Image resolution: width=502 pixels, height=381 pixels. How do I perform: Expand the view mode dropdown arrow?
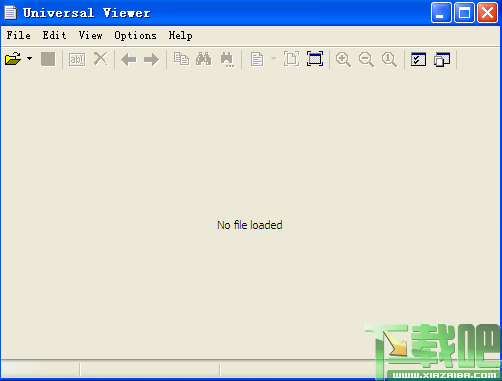[273, 59]
